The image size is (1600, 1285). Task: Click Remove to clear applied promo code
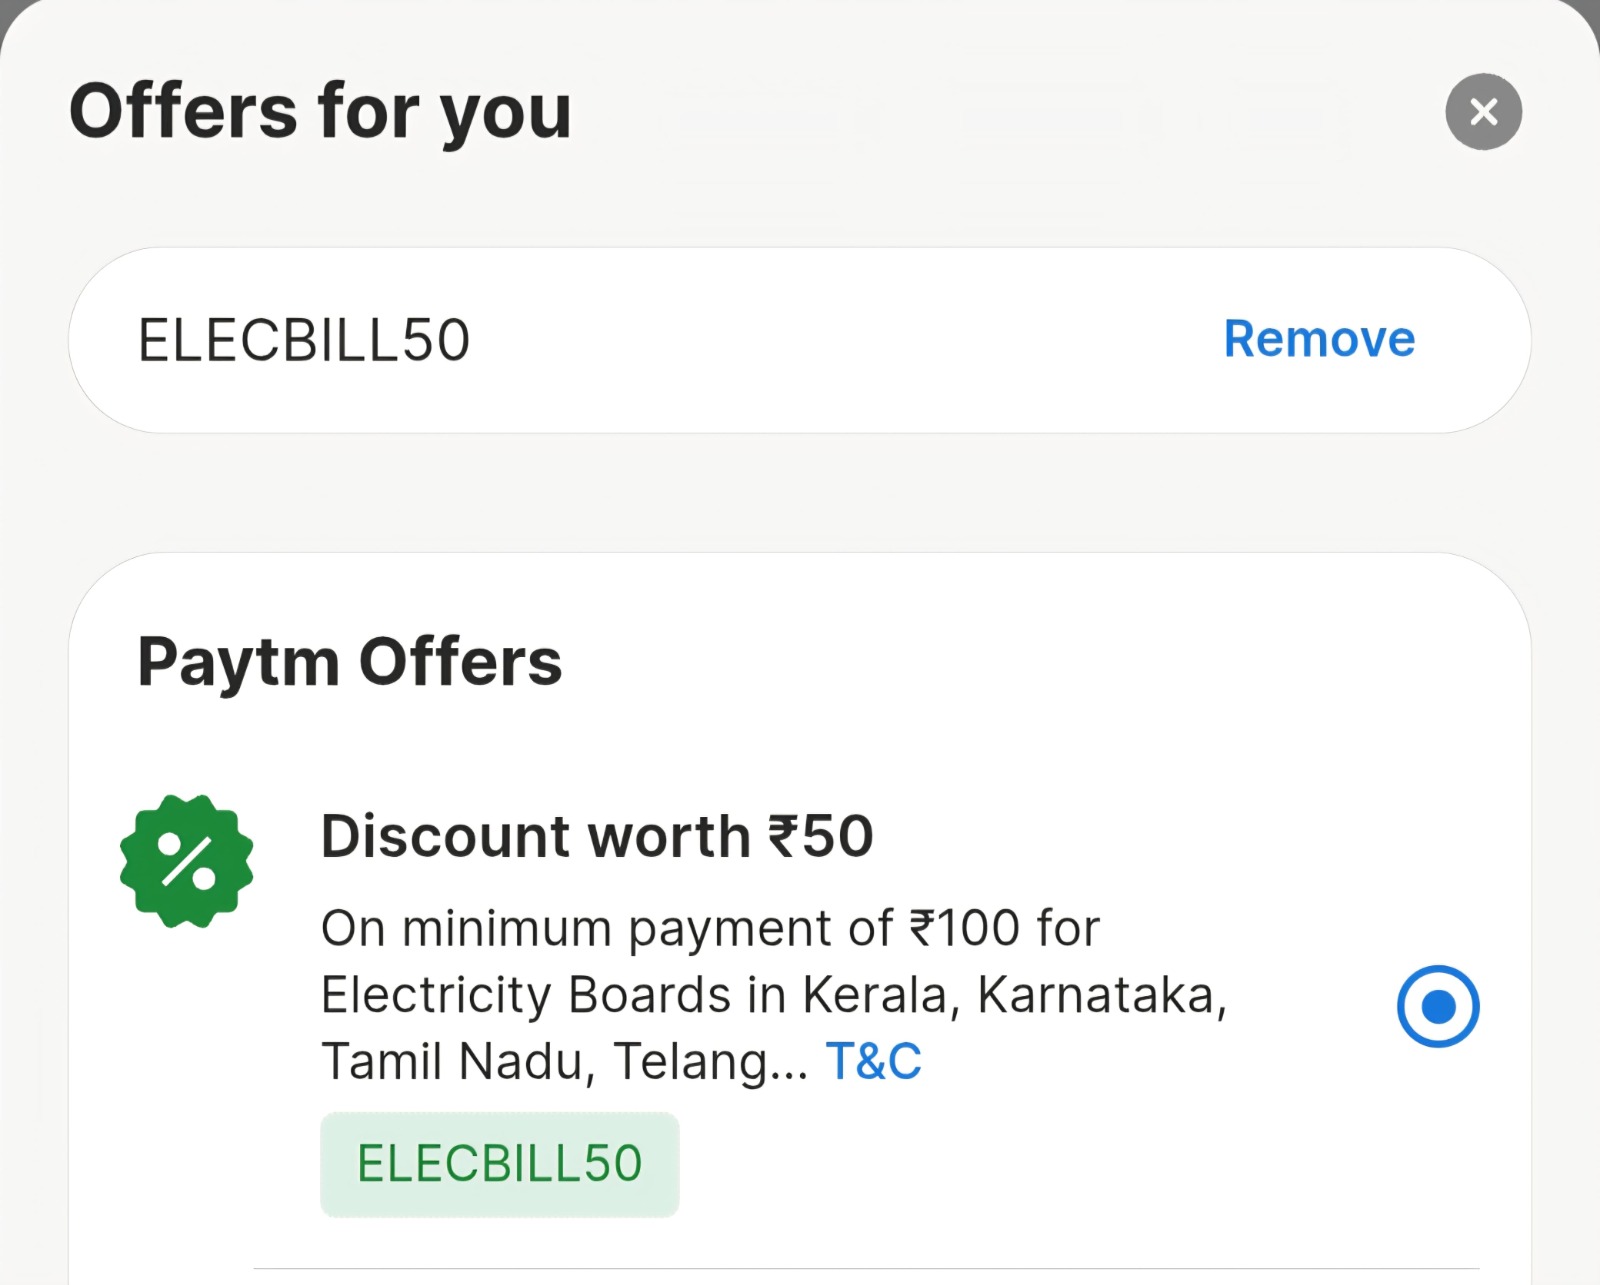[x=1317, y=338]
